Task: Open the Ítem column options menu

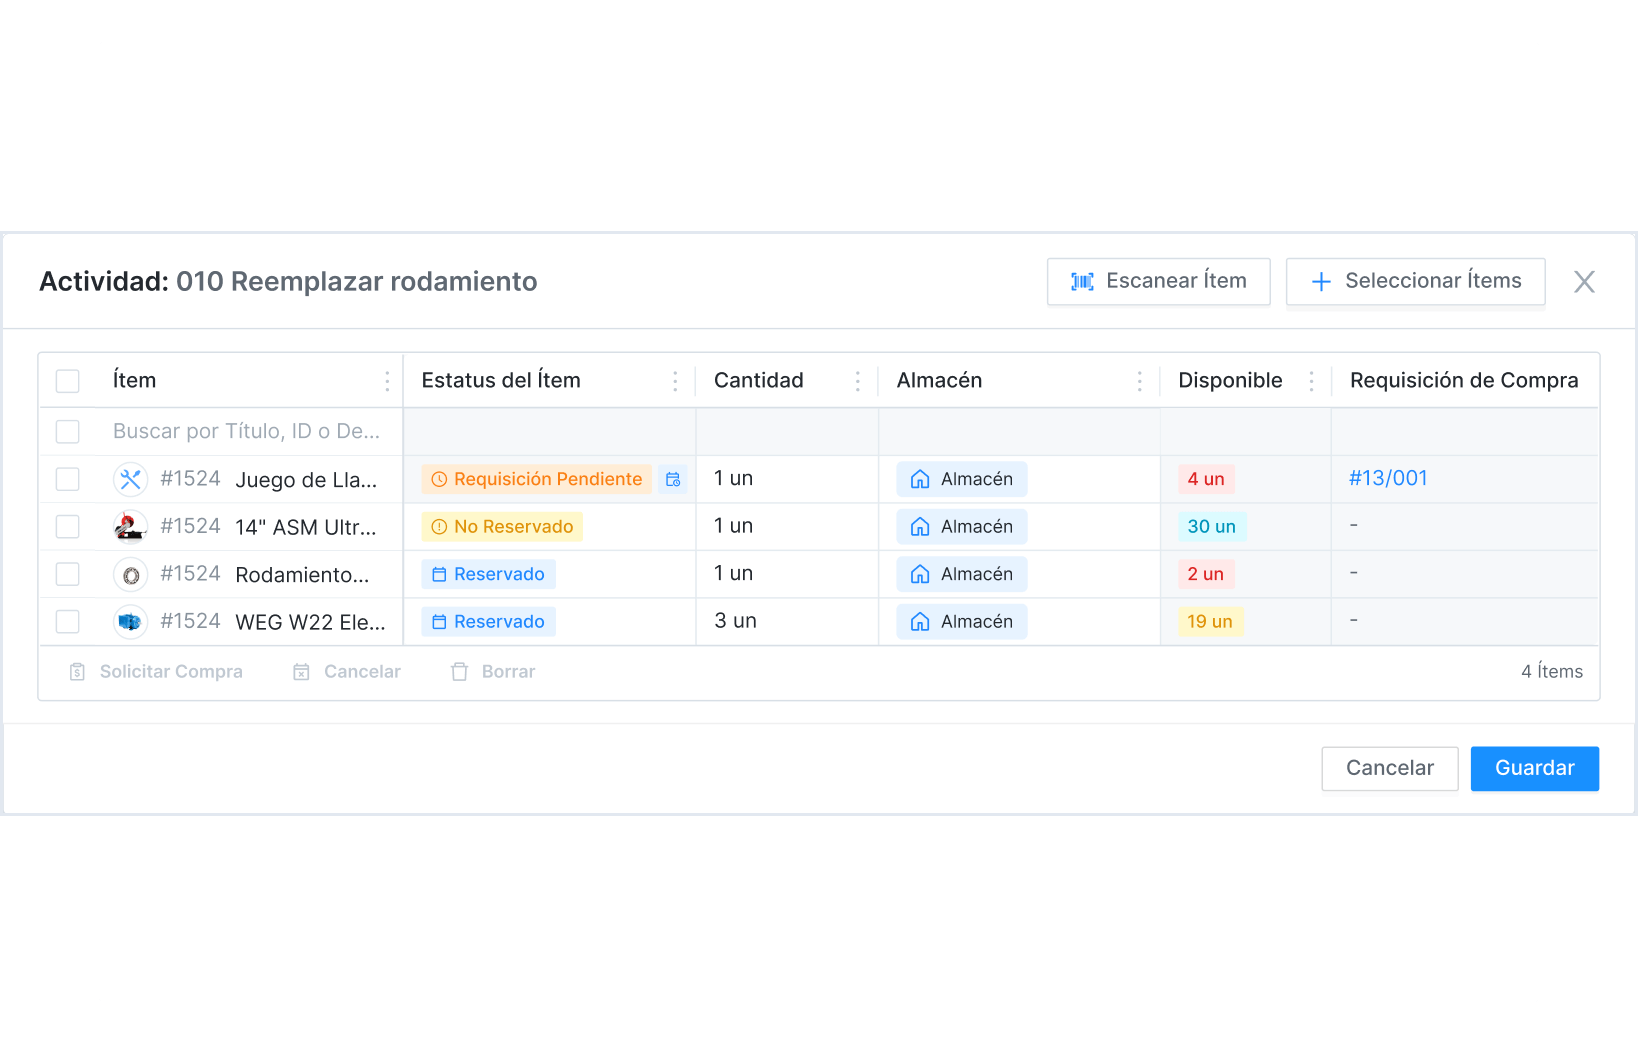Action: 387,381
